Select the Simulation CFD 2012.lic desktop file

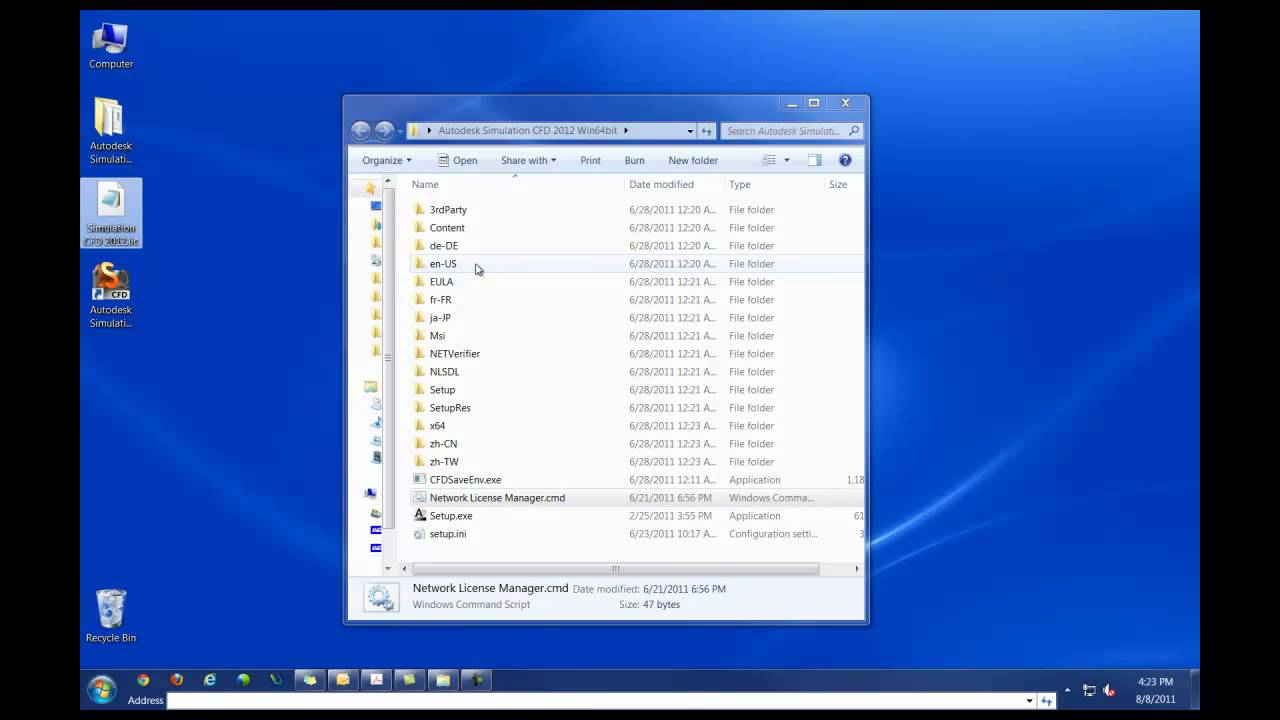111,213
